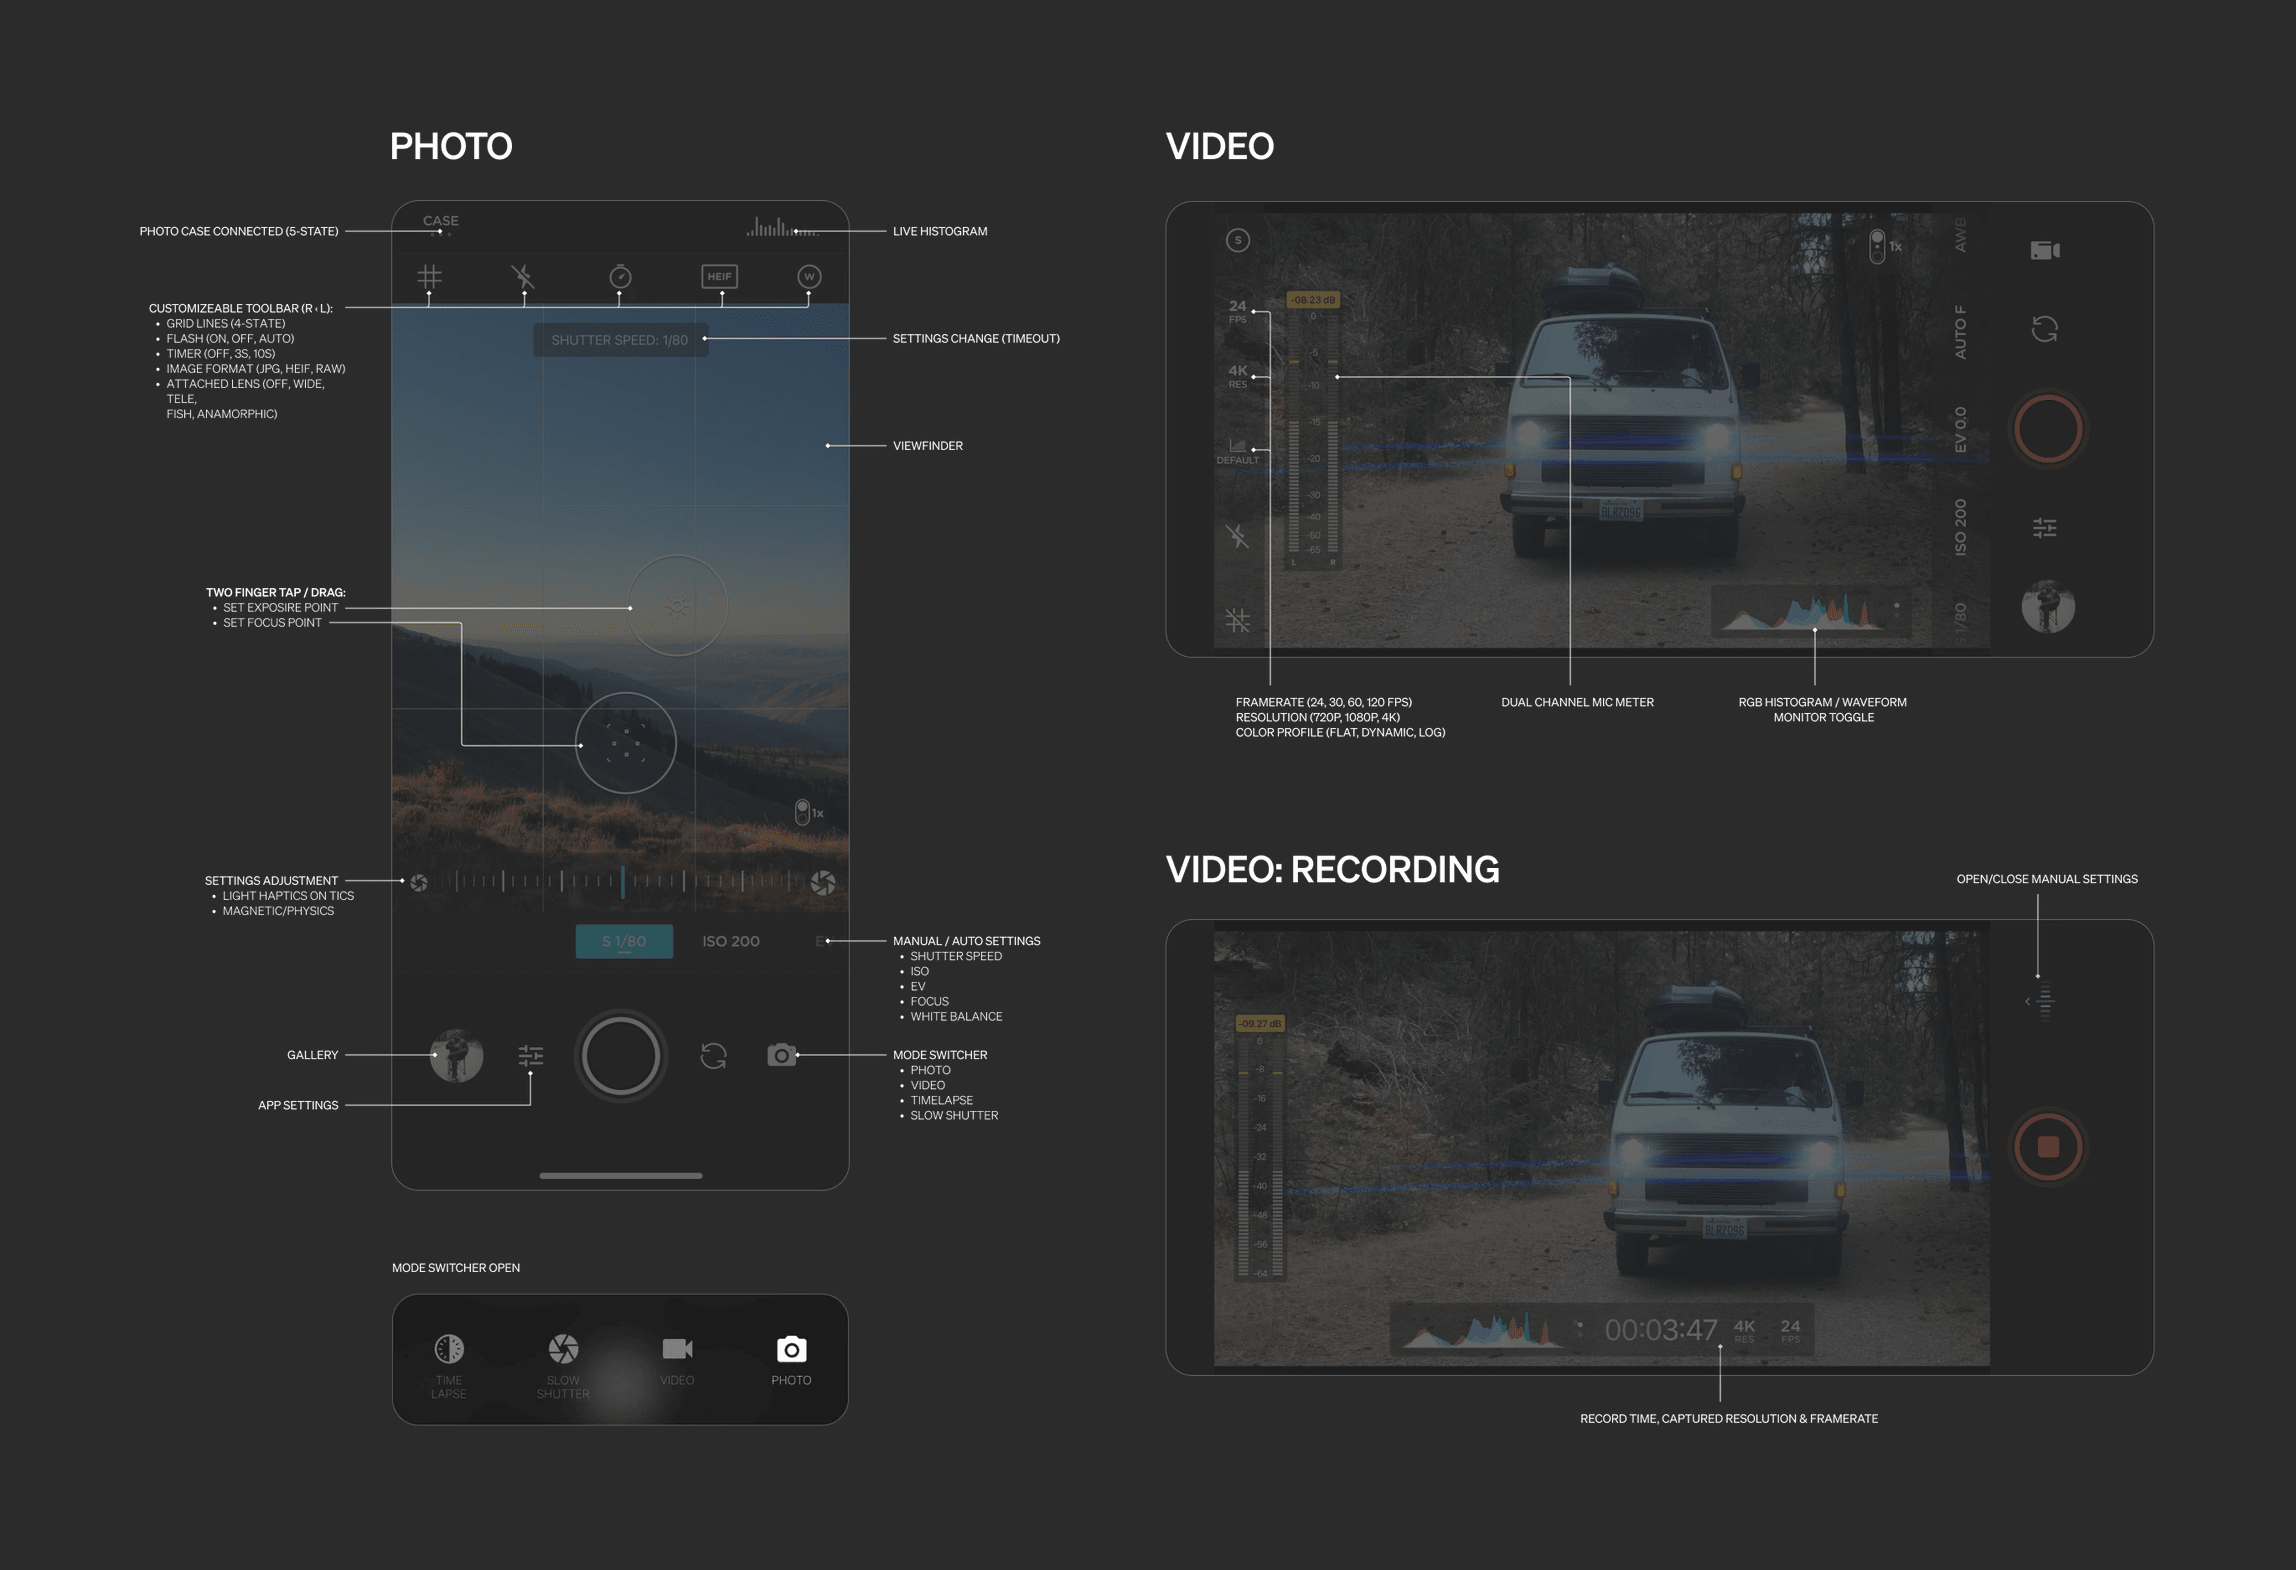Image resolution: width=2296 pixels, height=1570 pixels.
Task: Tap the SHUTTER SPEED: 1/80 notification
Action: [620, 340]
